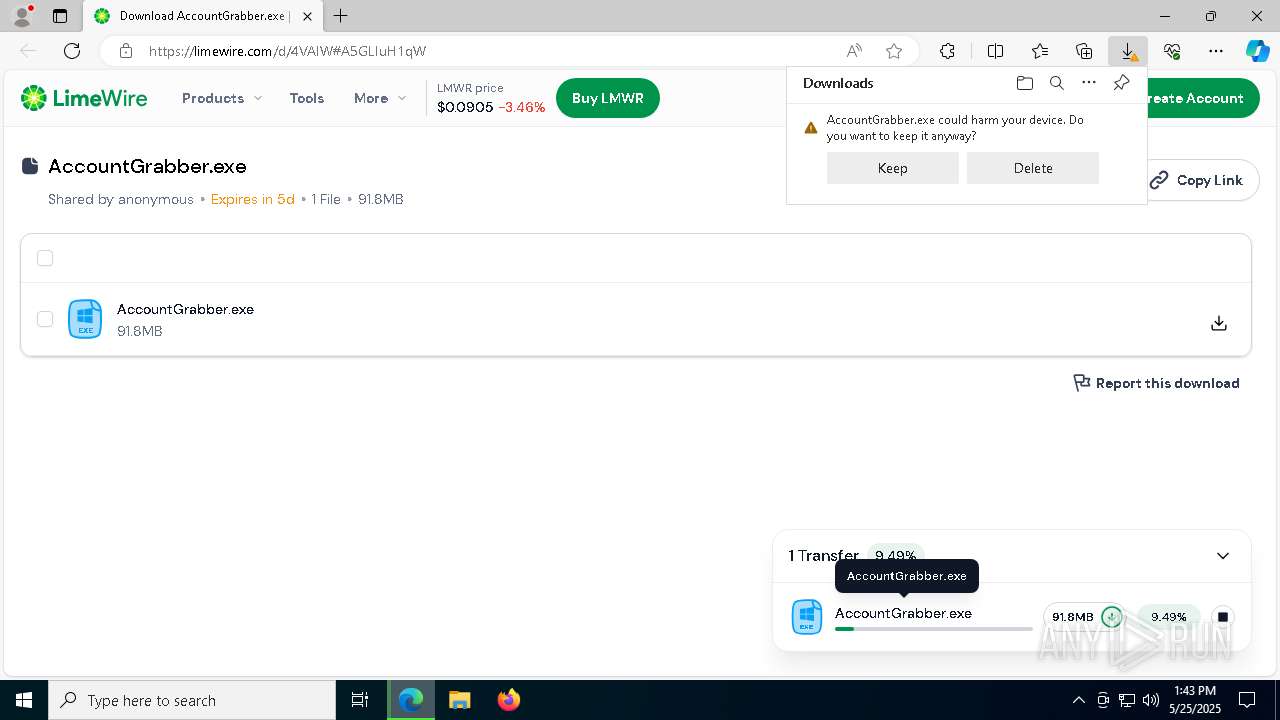The image size is (1280, 720).
Task: Open the Extensions puzzle icon
Action: tap(947, 51)
